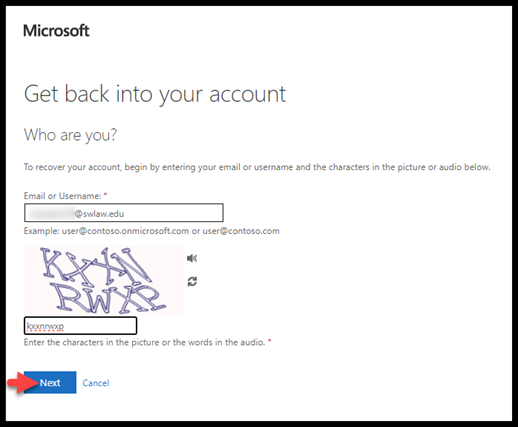The width and height of the screenshot is (518, 427).
Task: Click the red asterisk after the audio instruction
Action: (270, 341)
